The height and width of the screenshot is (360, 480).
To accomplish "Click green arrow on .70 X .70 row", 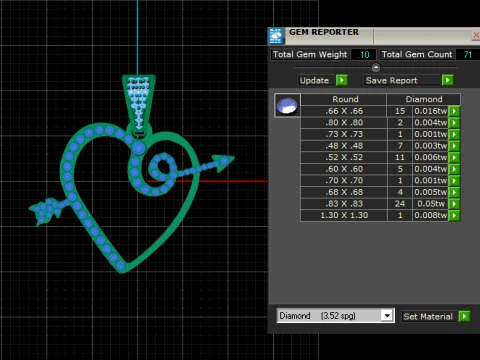I will click(x=454, y=181).
